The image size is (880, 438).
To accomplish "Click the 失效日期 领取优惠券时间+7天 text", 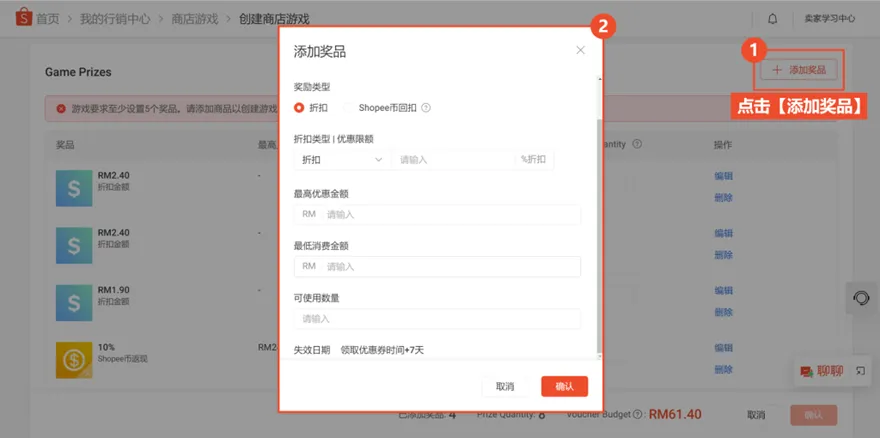I will point(359,350).
